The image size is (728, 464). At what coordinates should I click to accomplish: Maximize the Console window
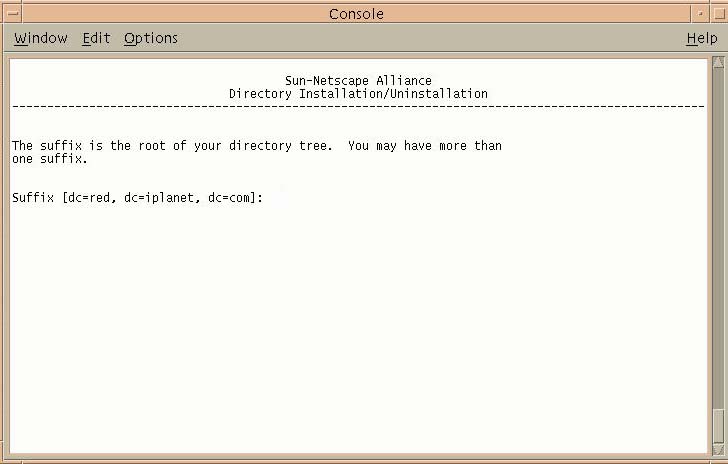click(719, 13)
